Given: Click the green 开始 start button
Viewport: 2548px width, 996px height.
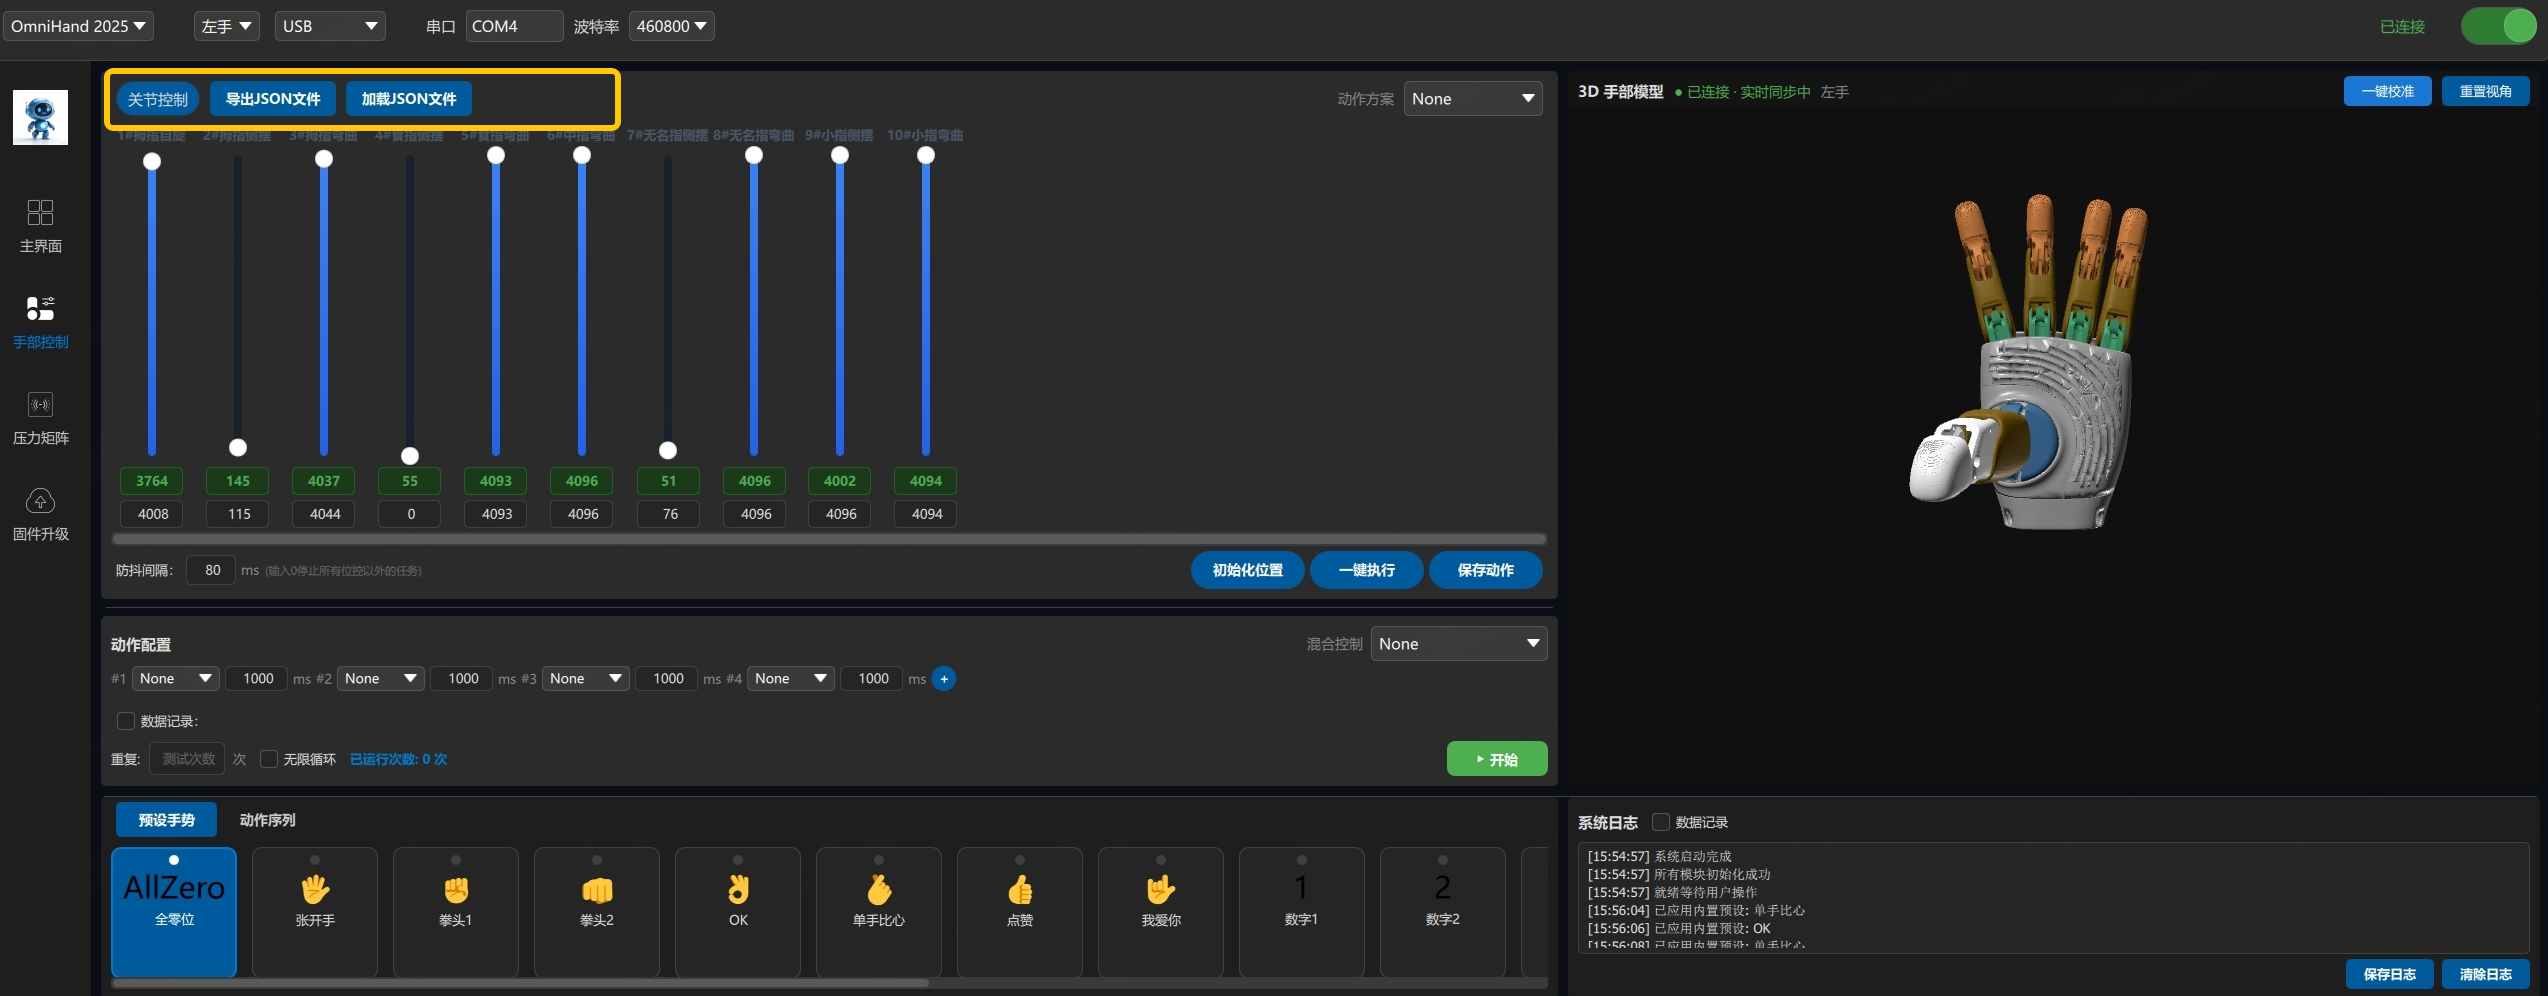Looking at the screenshot, I should pyautogui.click(x=1497, y=759).
